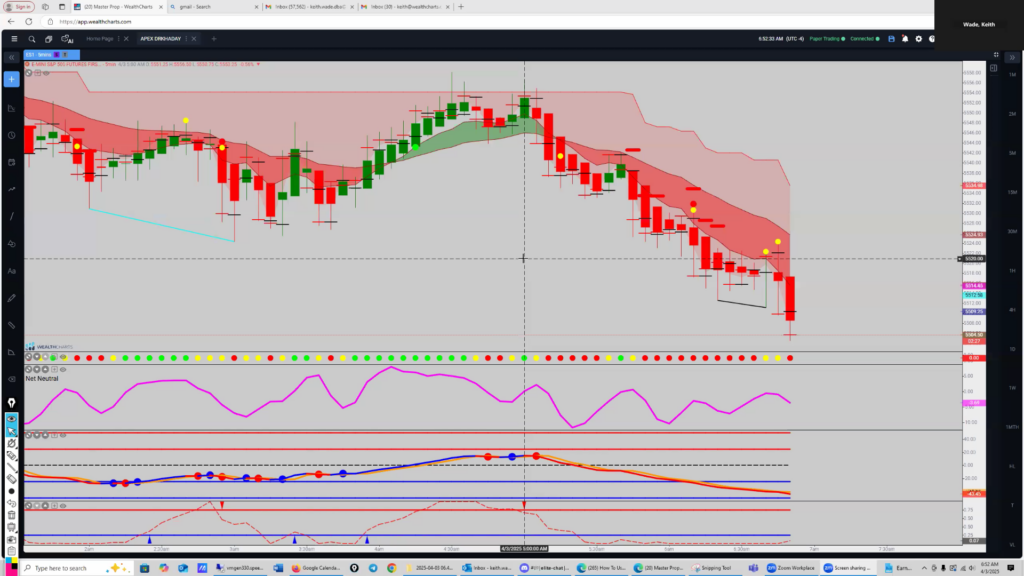This screenshot has height=576, width=1024.
Task: Click the blue plus add button
Action: click(12, 79)
